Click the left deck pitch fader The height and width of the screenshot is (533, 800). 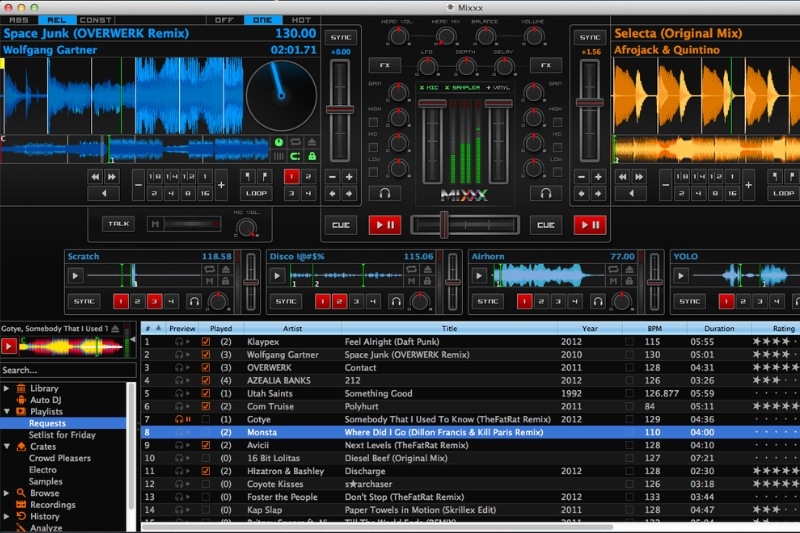point(340,110)
